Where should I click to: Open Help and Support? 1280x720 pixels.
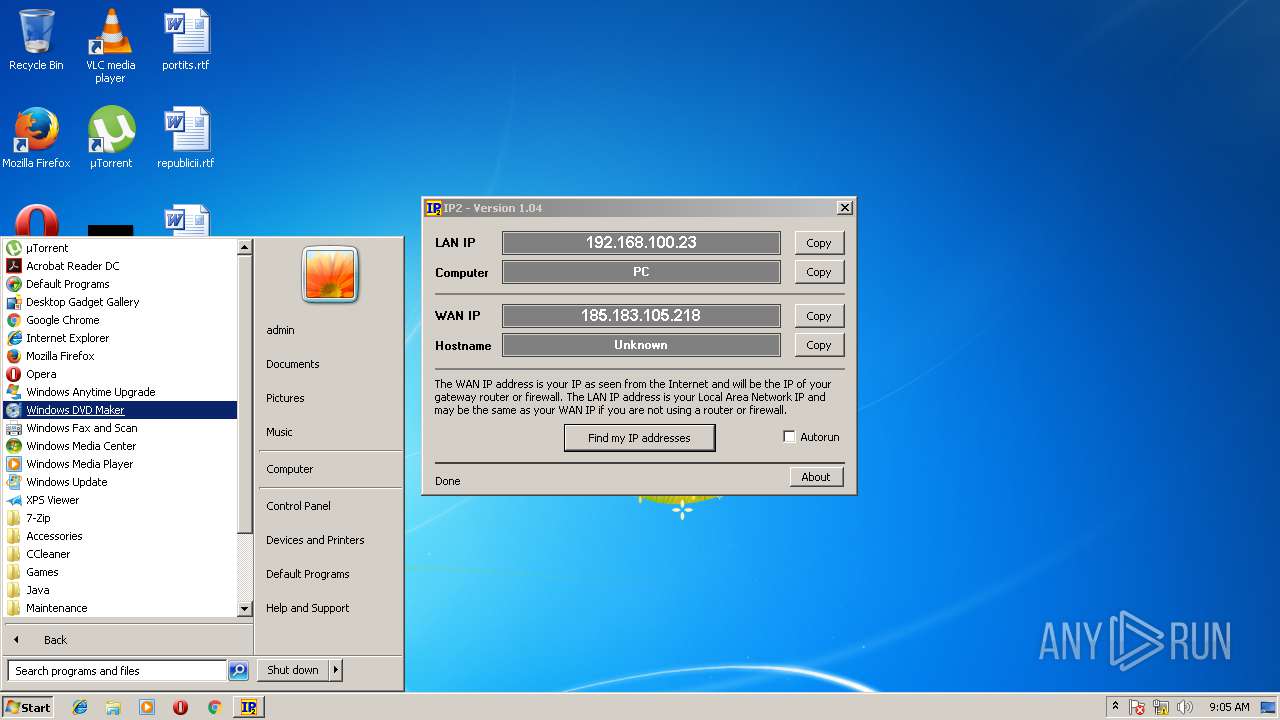(308, 608)
